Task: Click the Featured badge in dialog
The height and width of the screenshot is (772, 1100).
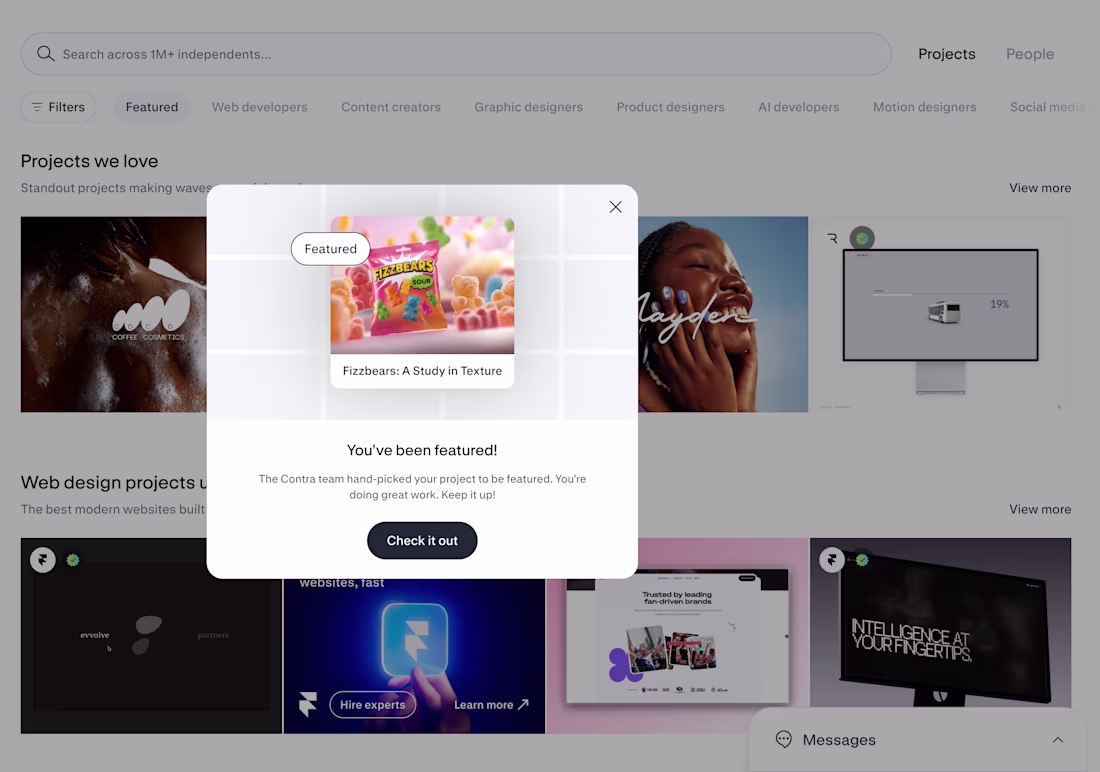Action: (x=330, y=248)
